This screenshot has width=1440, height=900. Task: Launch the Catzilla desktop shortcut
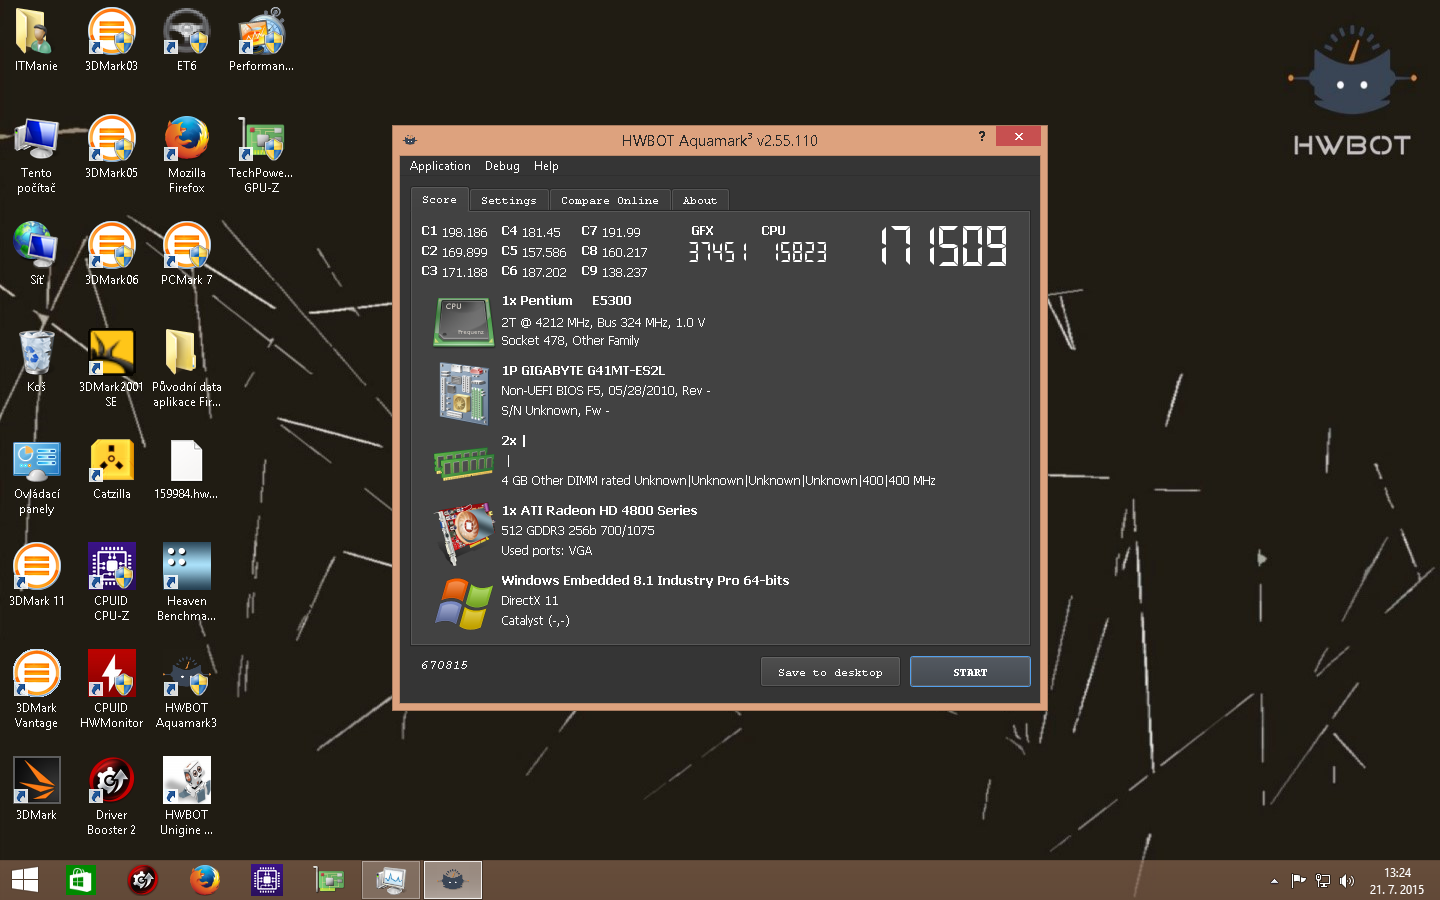[x=111, y=470]
